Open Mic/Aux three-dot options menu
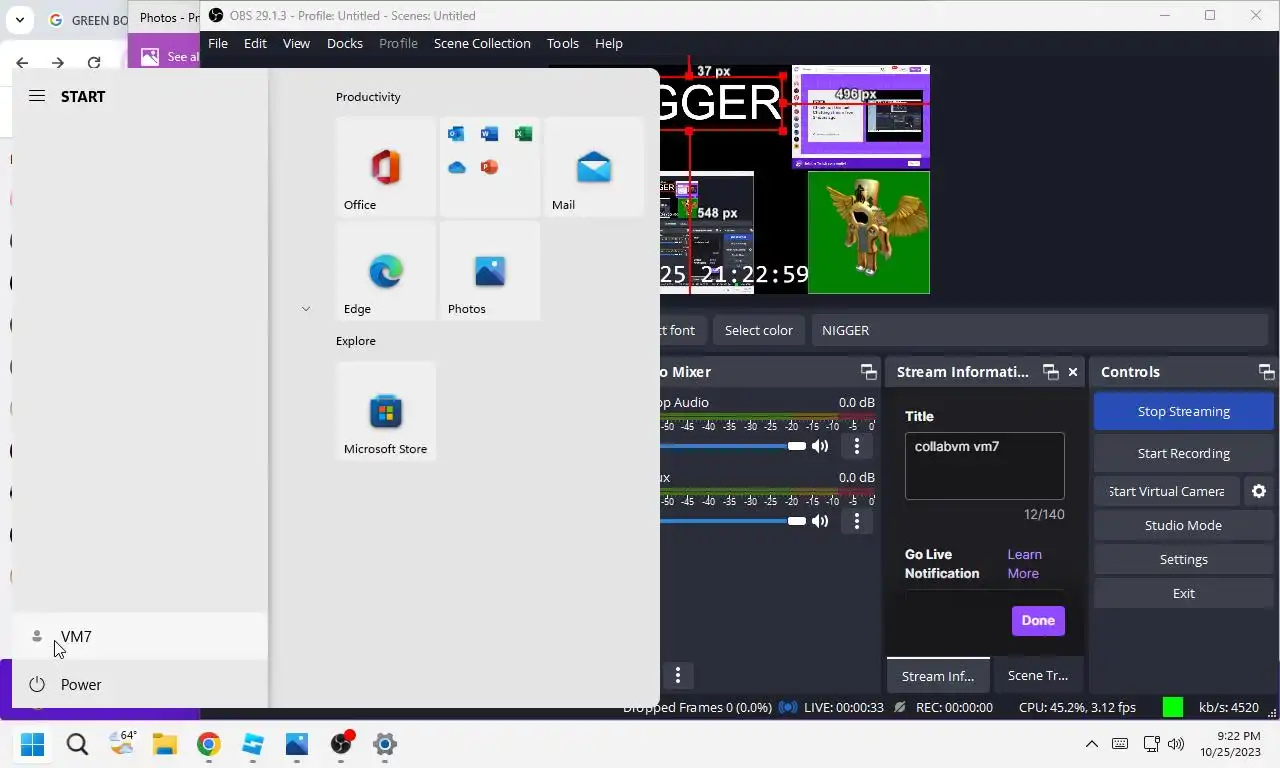 click(x=856, y=521)
